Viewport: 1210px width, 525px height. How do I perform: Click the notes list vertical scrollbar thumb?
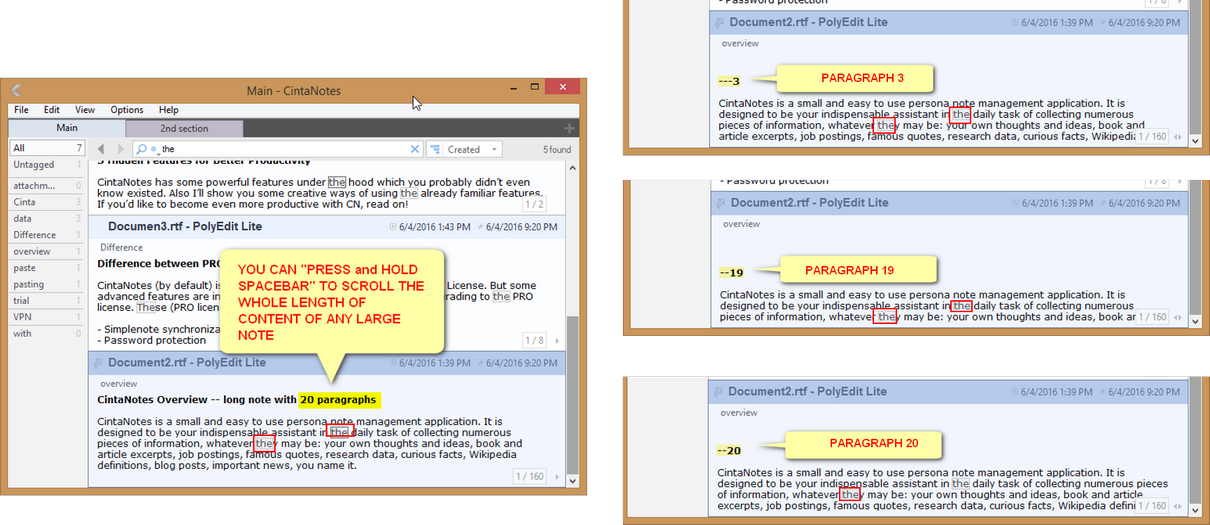click(572, 396)
